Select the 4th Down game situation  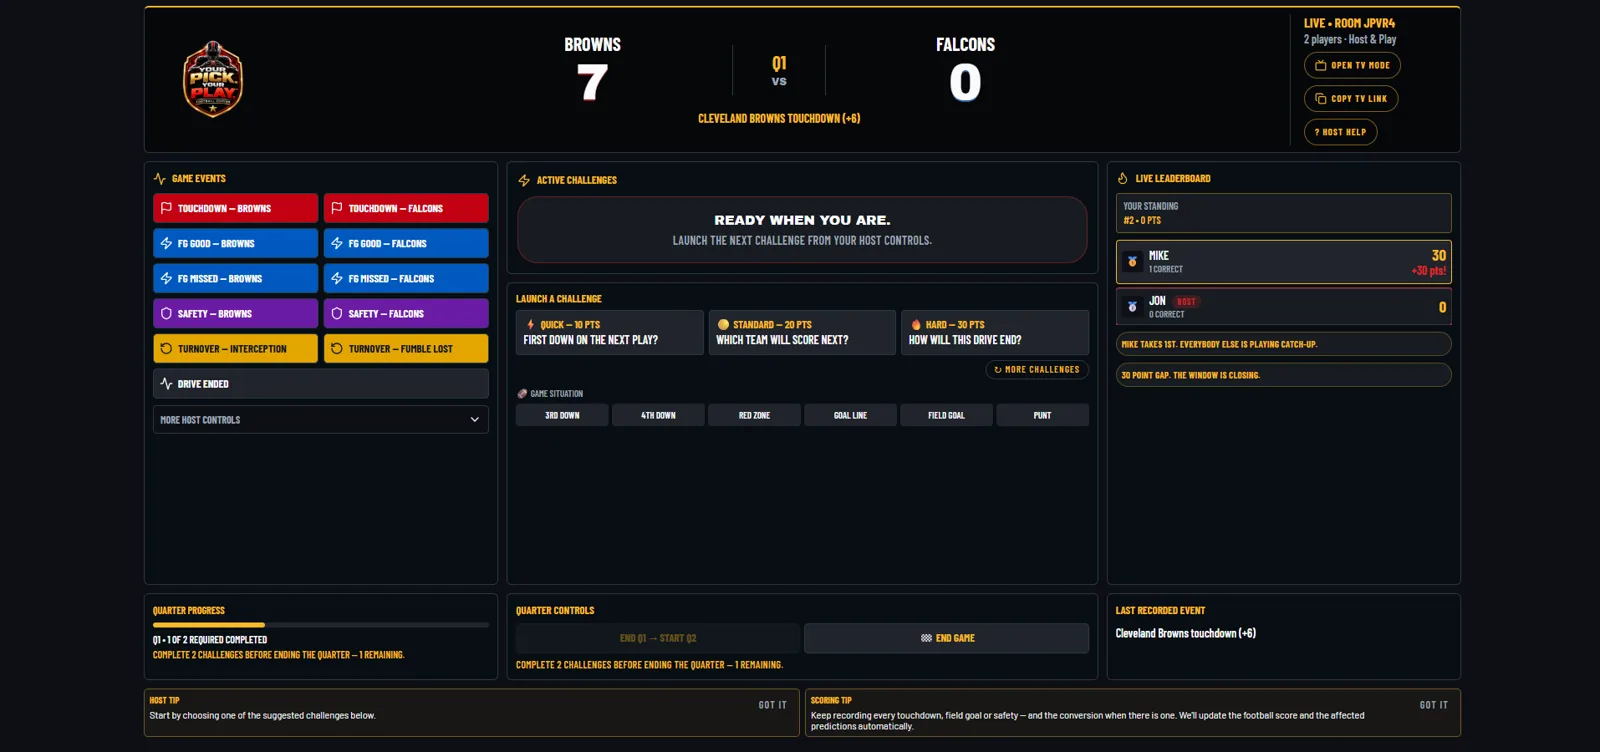[x=658, y=415]
